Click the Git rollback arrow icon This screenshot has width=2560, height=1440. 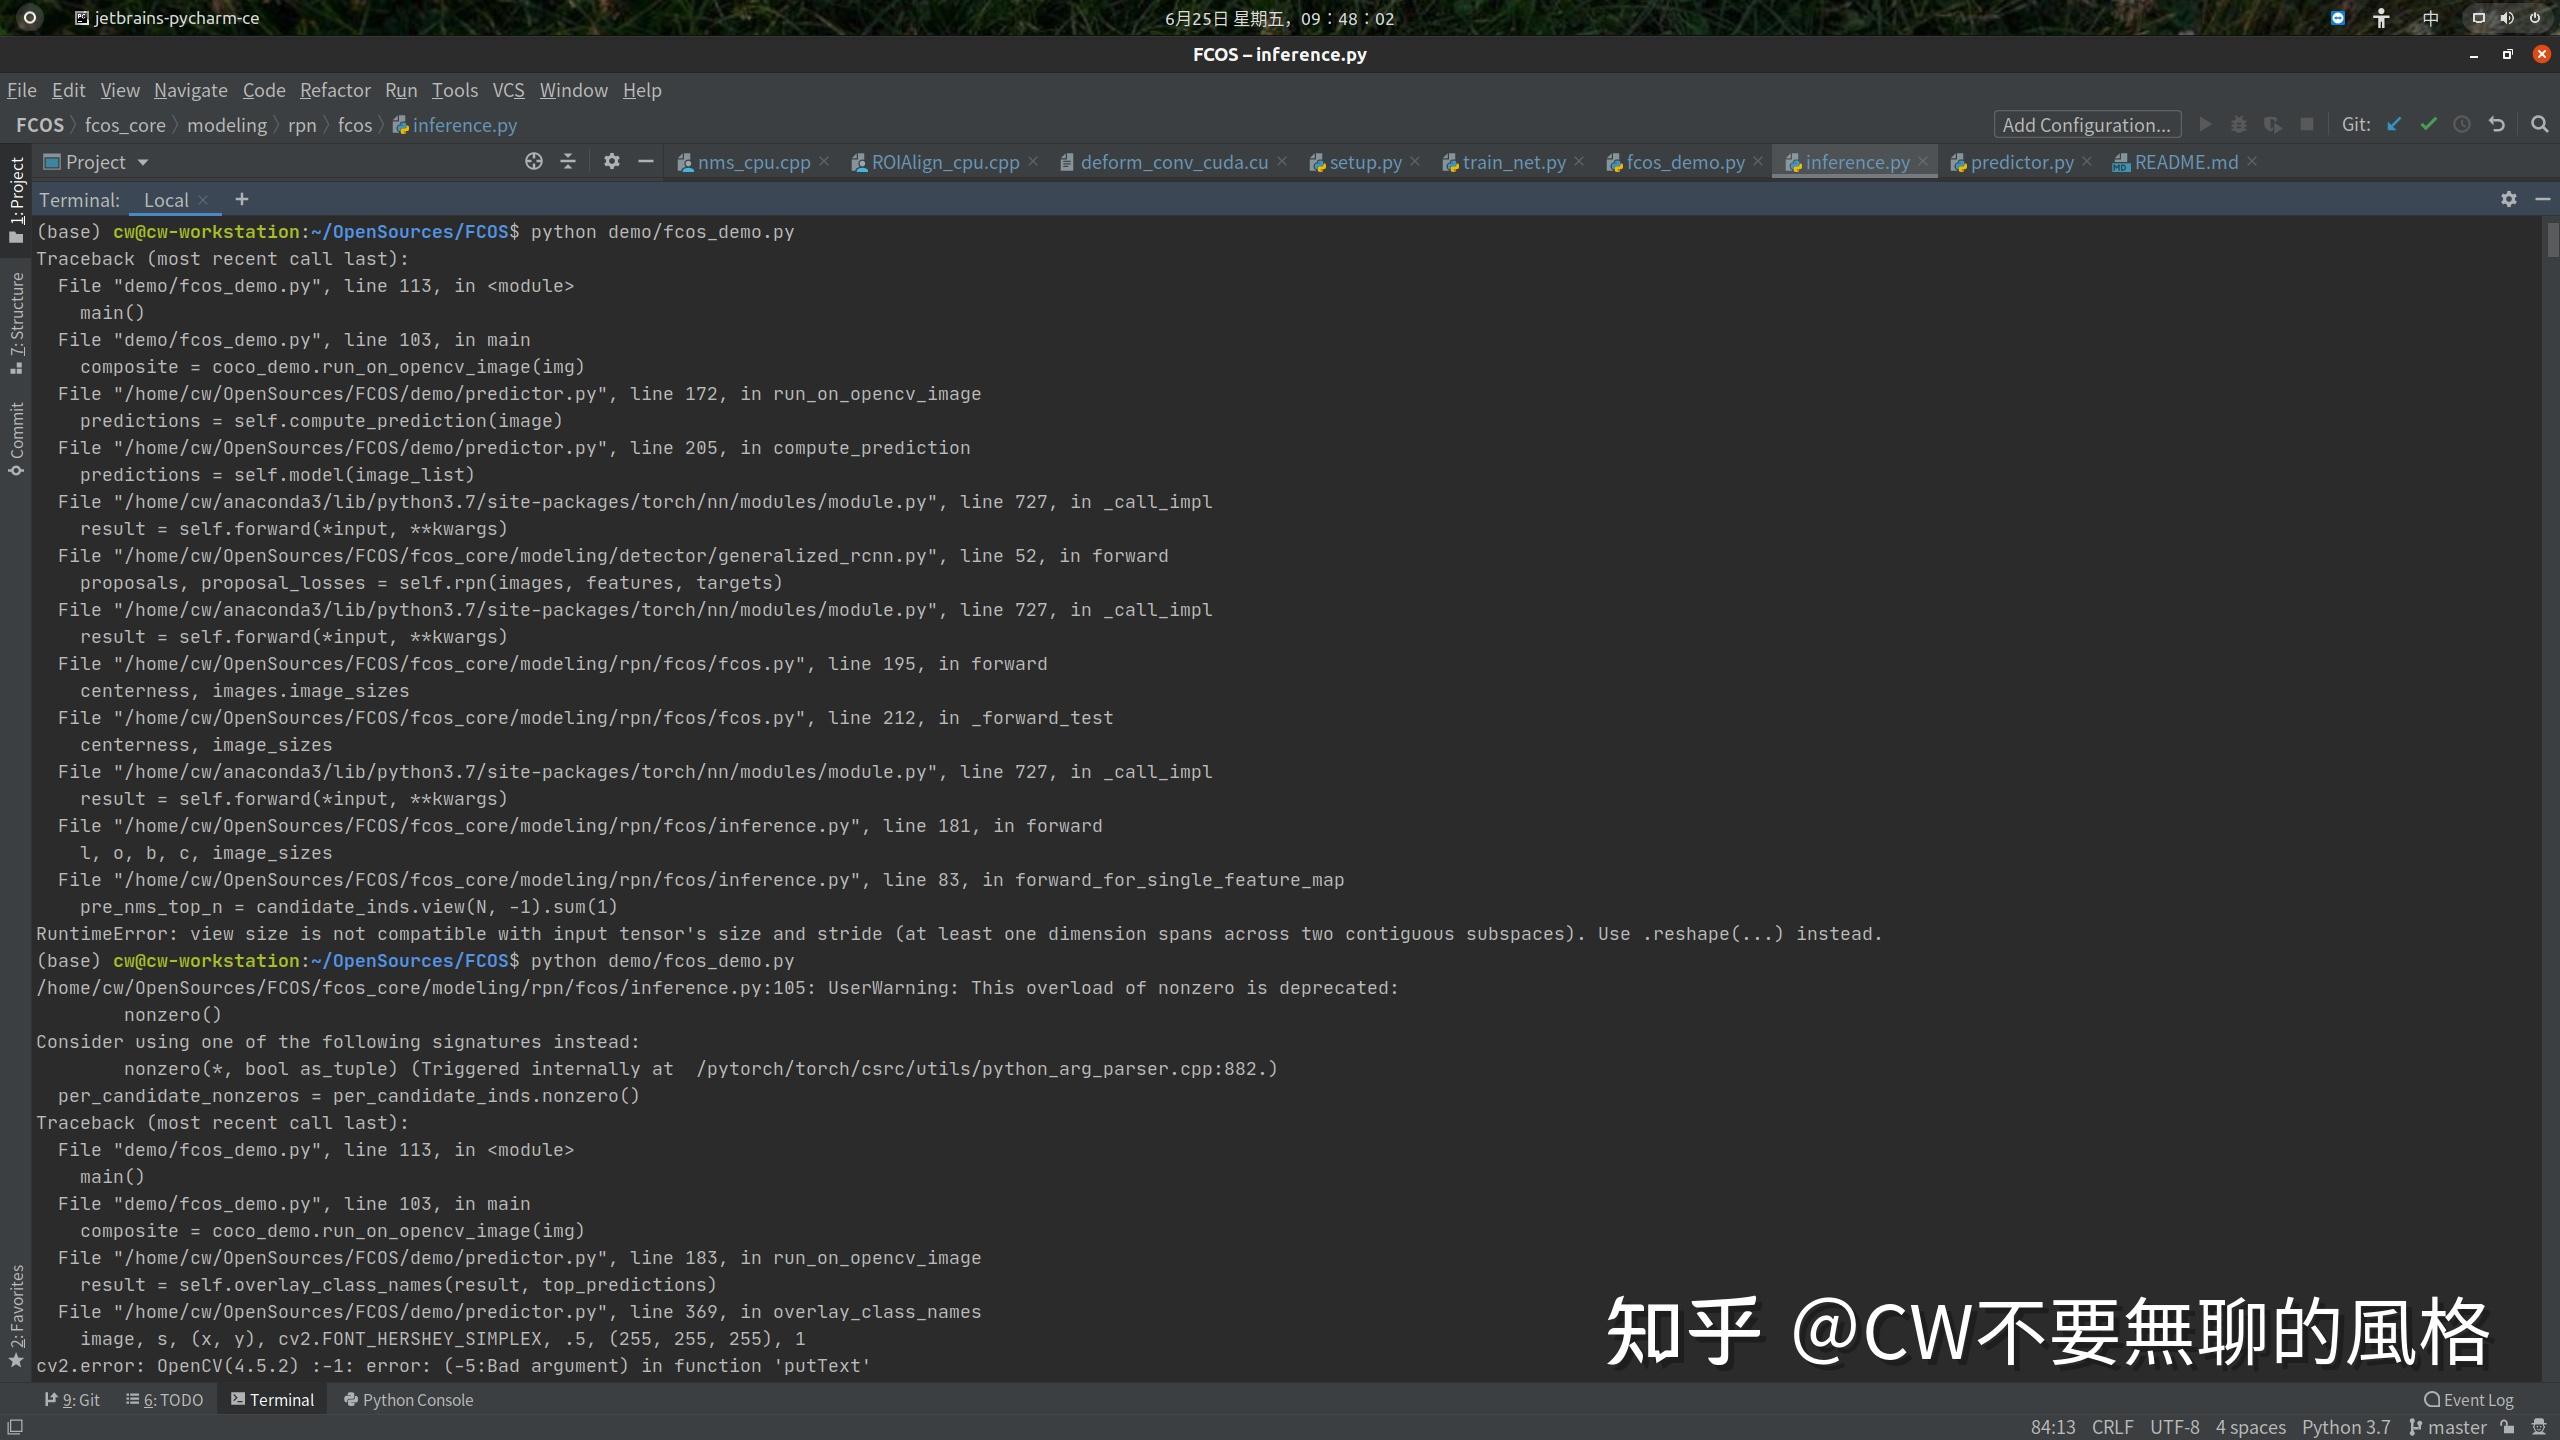click(2497, 125)
